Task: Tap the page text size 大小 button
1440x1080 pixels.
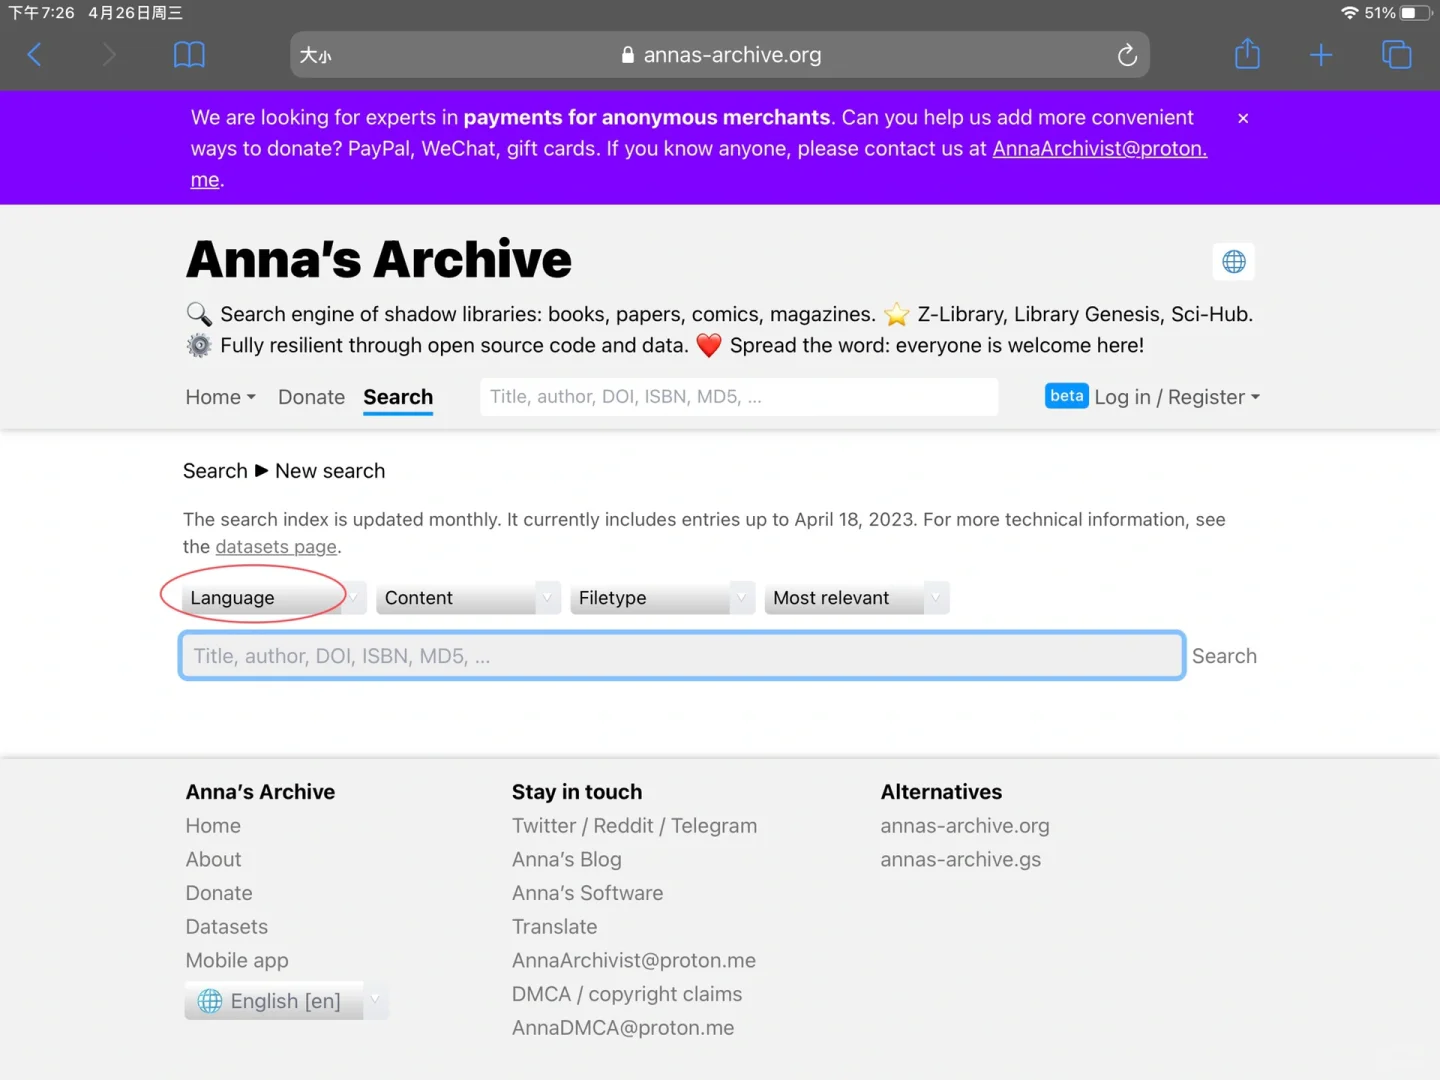Action: 316,56
